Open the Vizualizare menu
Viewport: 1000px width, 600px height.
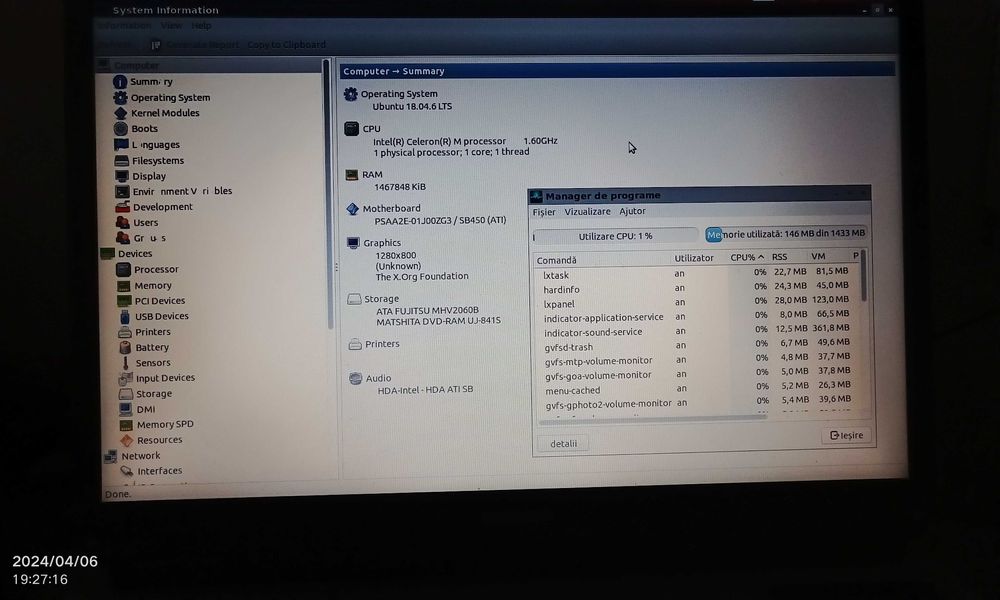coord(587,211)
